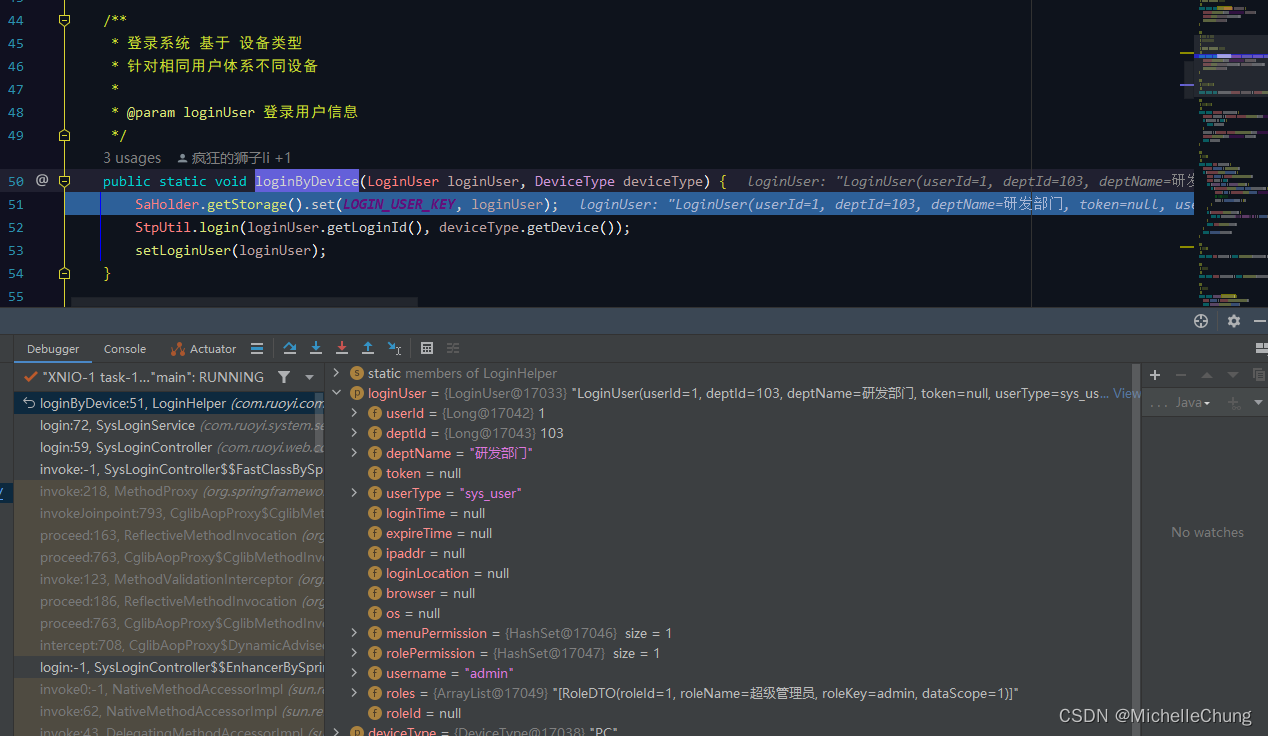Click the Trace Current Stream Chain icon
The width and height of the screenshot is (1268, 736).
point(453,348)
